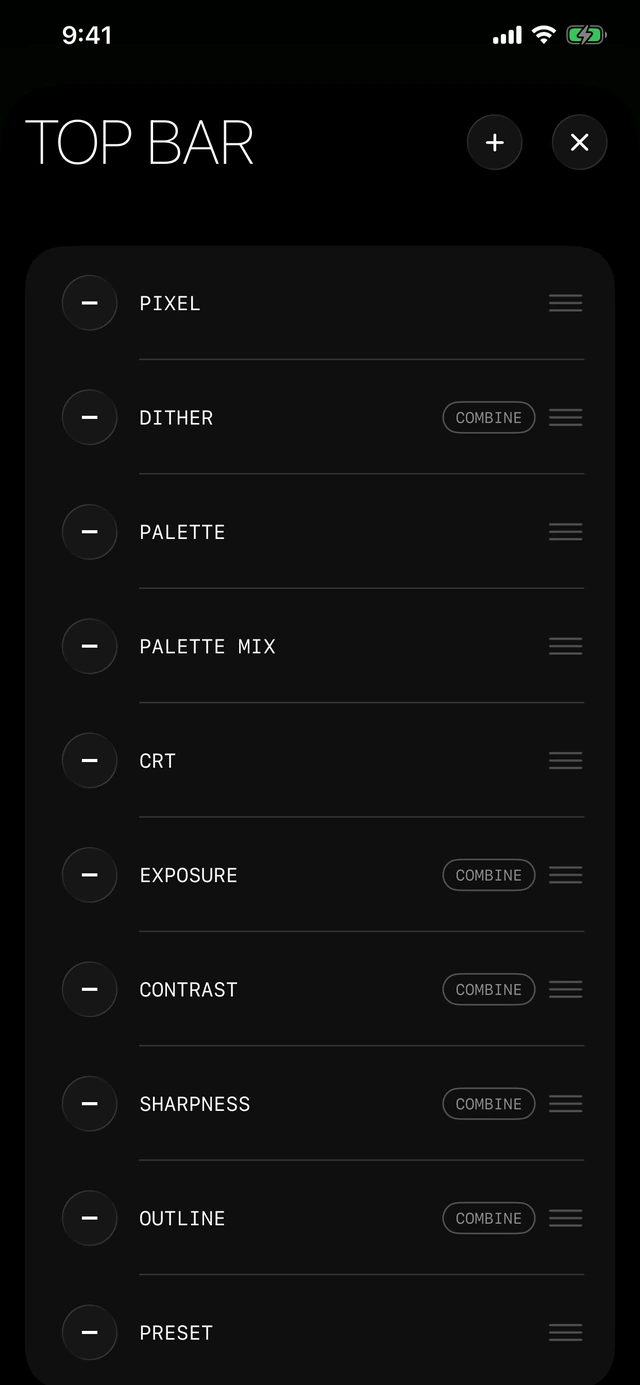This screenshot has height=1385, width=640.
Task: Remove CRT with the minus icon
Action: coord(90,760)
